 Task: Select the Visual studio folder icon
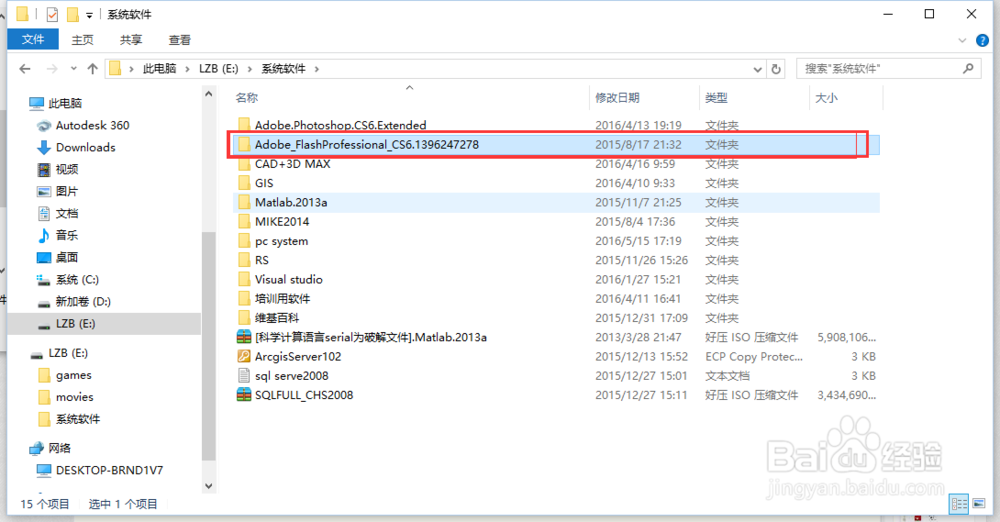pos(244,280)
